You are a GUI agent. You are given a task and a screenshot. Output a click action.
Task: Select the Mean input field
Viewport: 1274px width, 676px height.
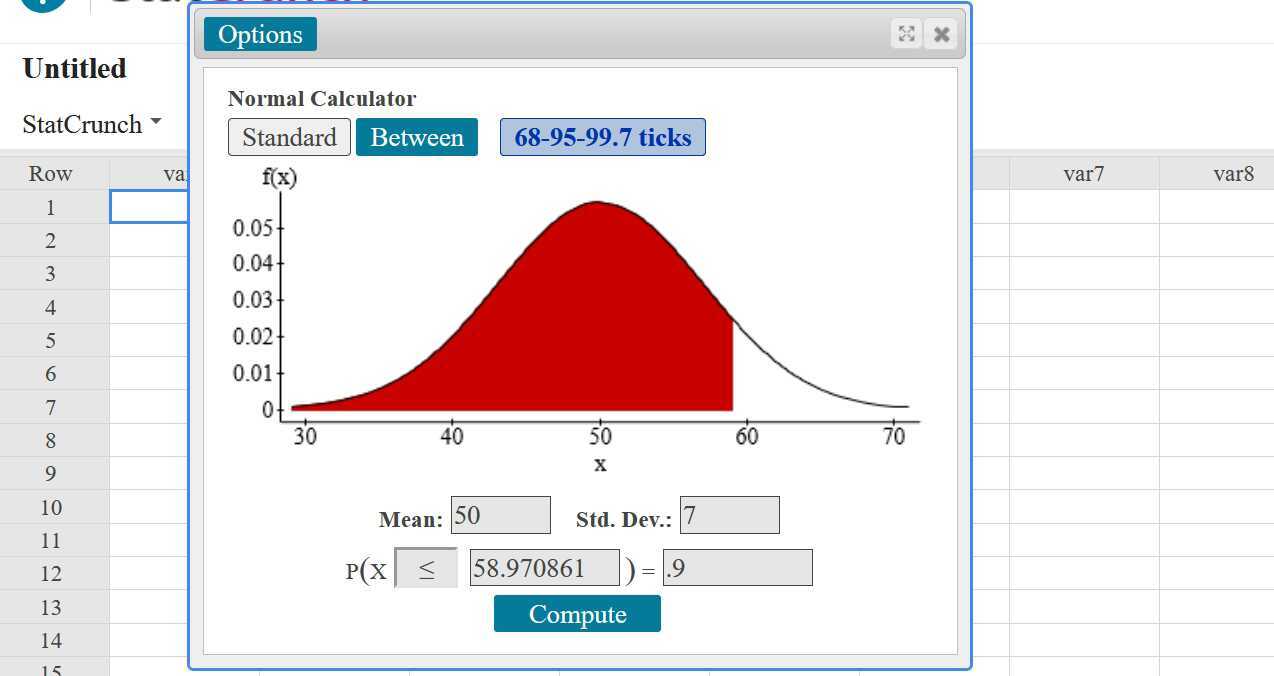point(500,514)
